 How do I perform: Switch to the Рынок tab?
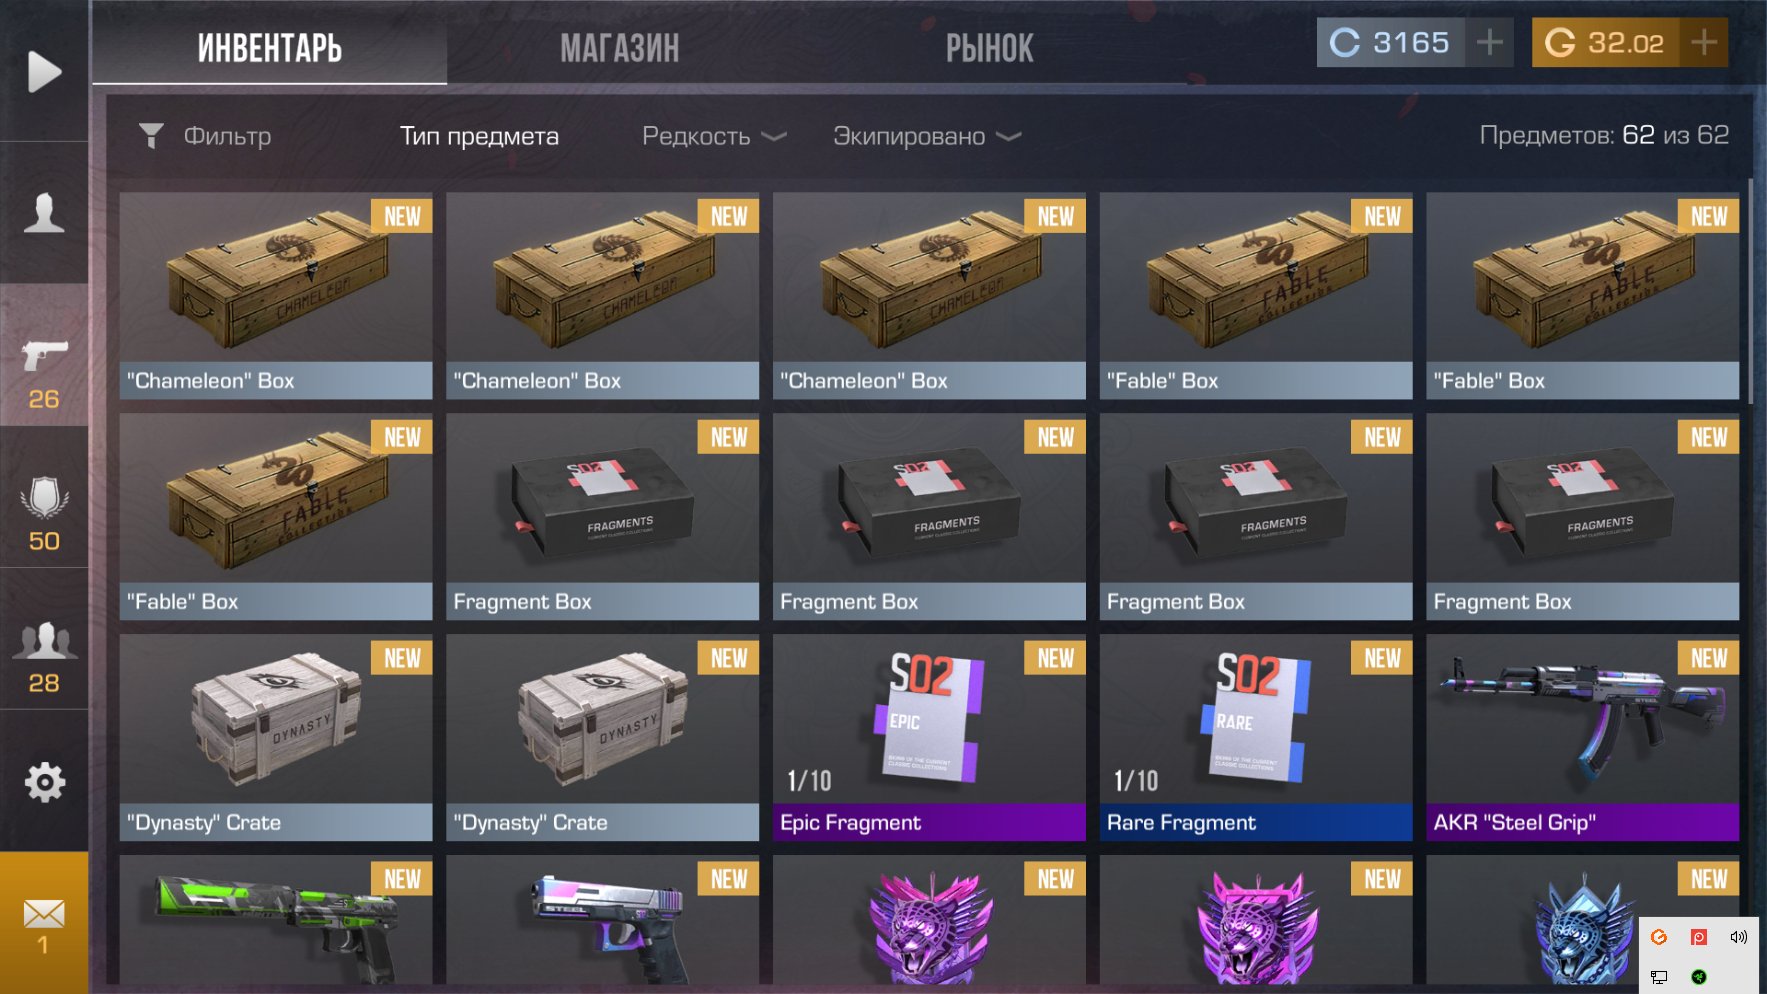click(x=989, y=48)
